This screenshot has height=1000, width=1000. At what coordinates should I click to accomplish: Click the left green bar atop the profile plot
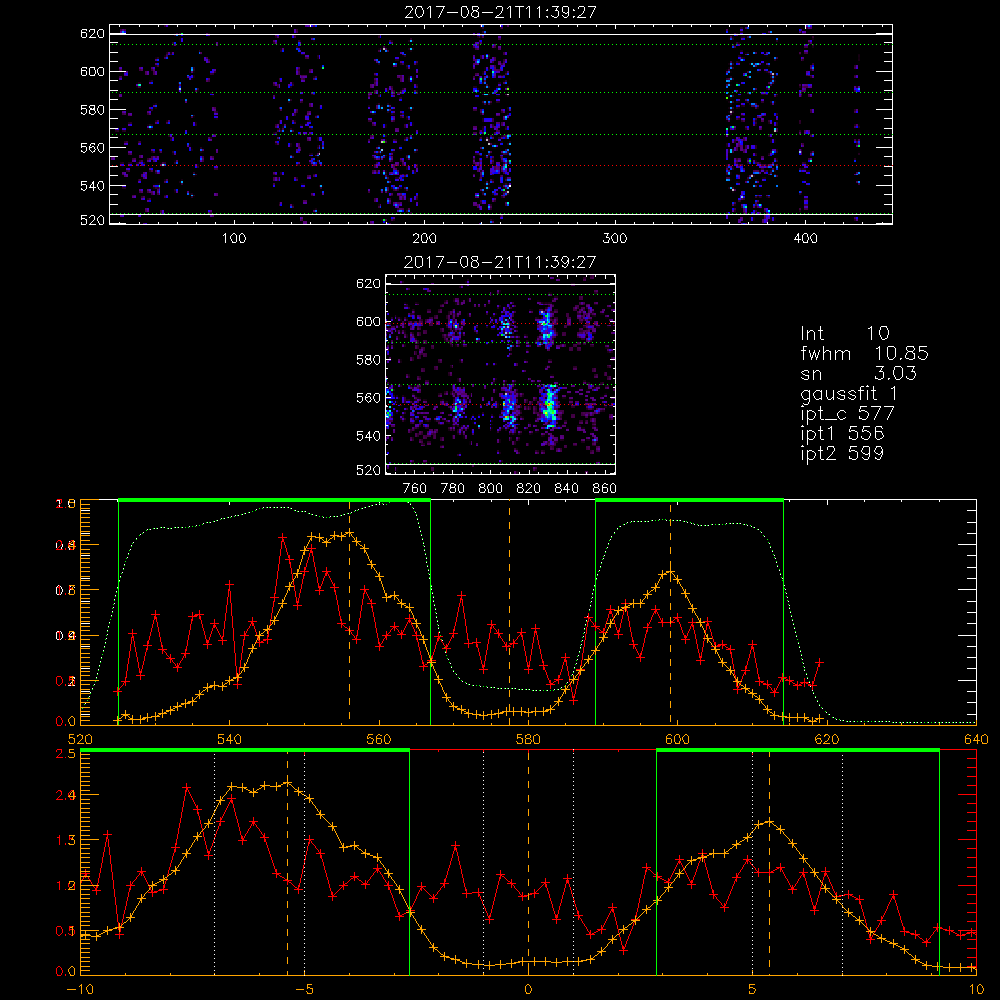[274, 500]
